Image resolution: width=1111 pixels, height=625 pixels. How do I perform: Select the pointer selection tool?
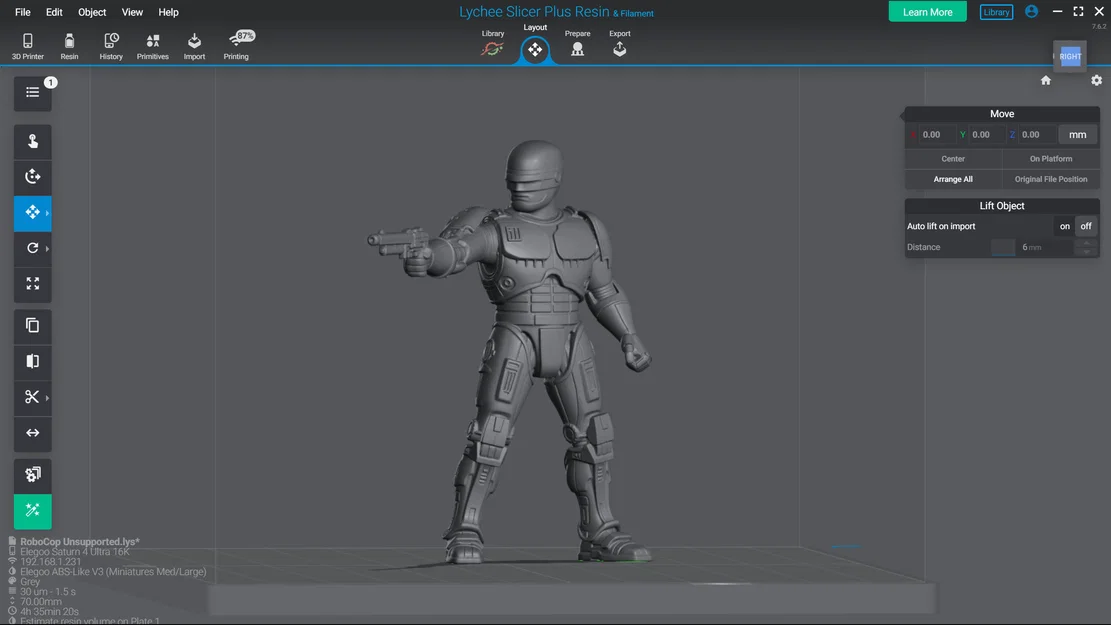tap(33, 142)
